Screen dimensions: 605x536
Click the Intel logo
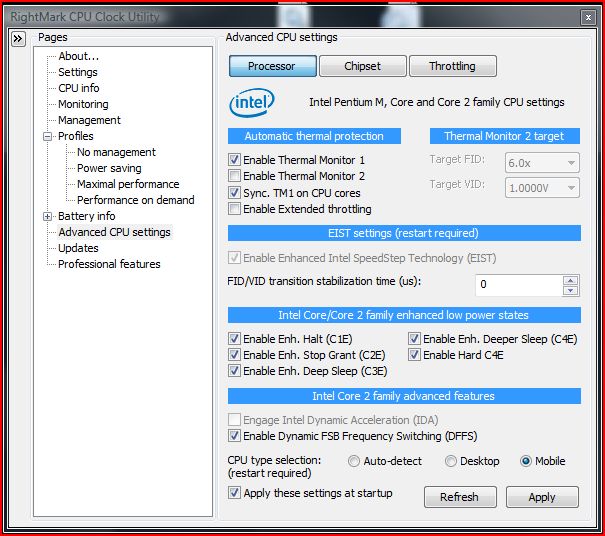click(x=252, y=103)
